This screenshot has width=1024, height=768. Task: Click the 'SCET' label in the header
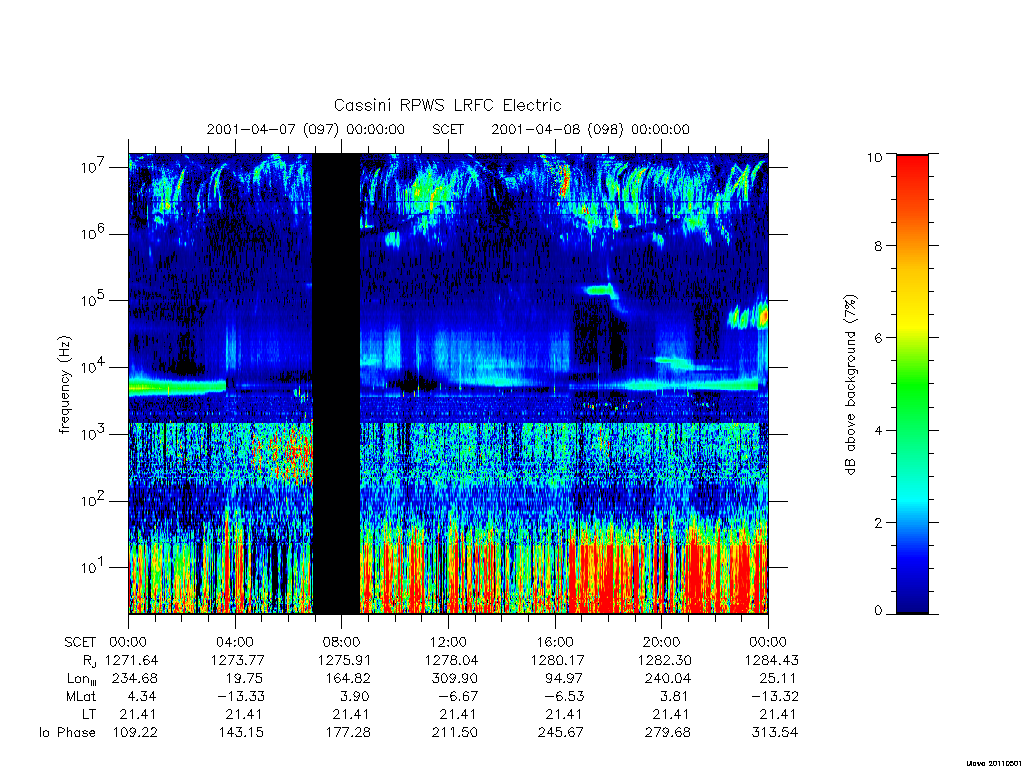448,129
